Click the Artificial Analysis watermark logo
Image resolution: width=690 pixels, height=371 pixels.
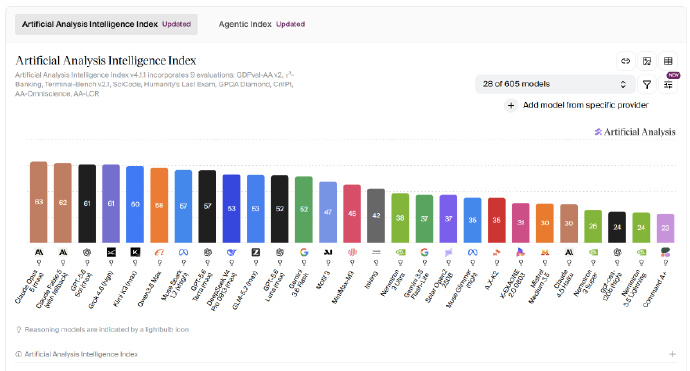pyautogui.click(x=635, y=132)
